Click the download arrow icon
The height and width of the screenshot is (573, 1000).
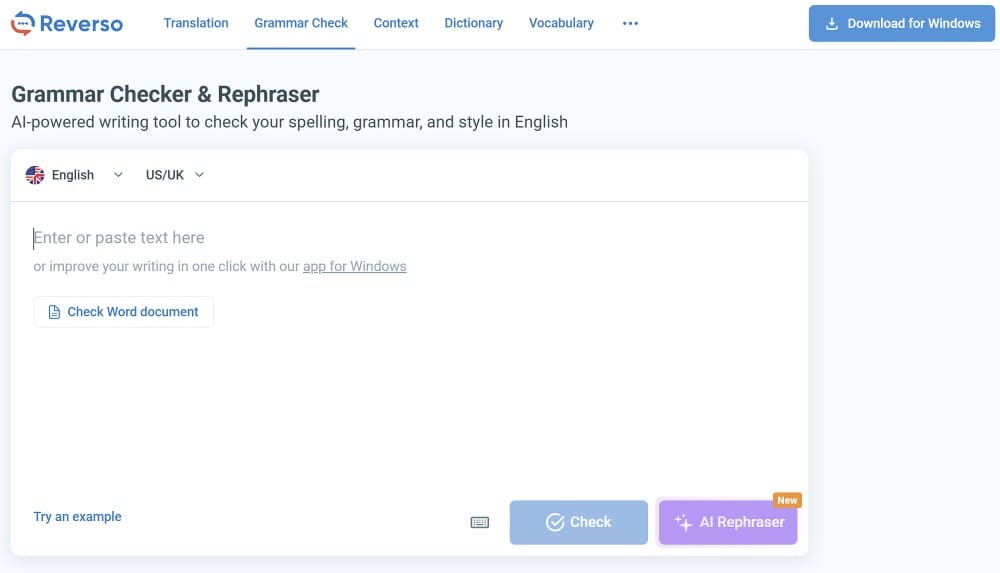(x=831, y=23)
